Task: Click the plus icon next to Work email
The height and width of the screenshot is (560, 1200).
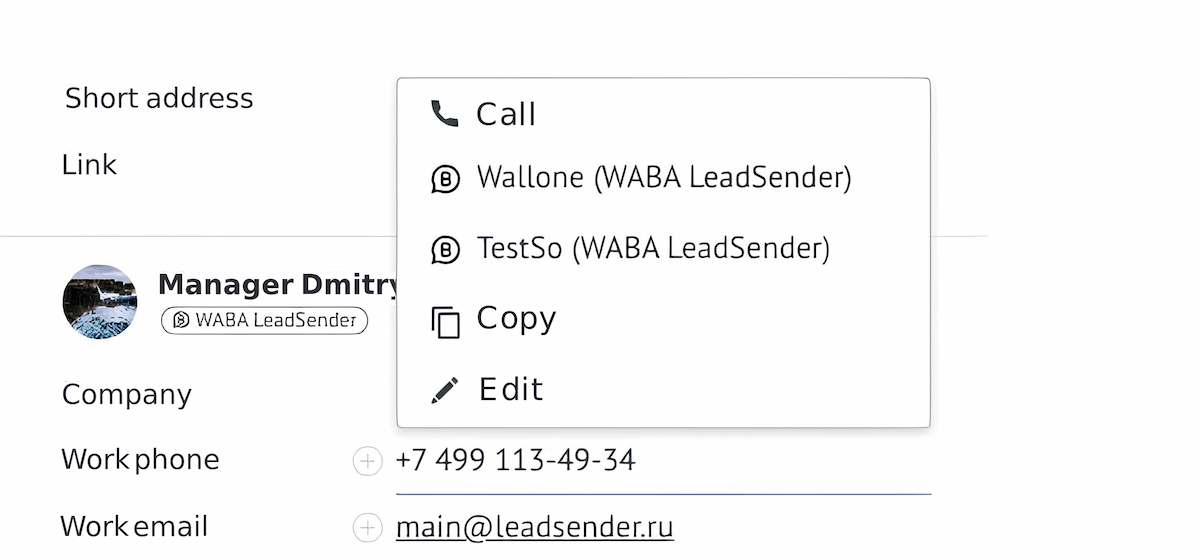Action: point(368,528)
